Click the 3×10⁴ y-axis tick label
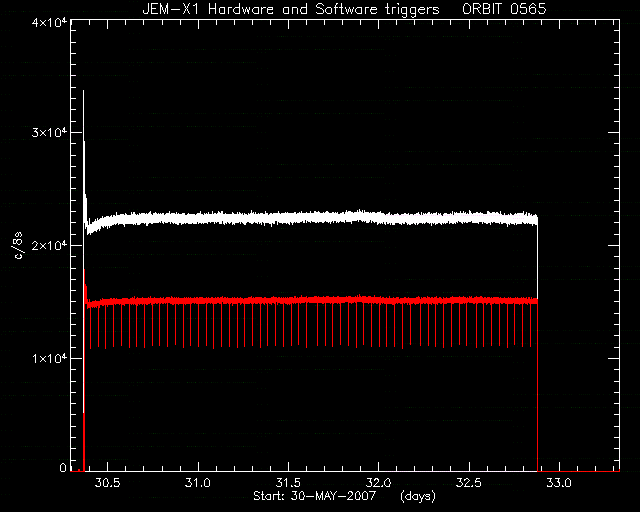 click(x=49, y=132)
